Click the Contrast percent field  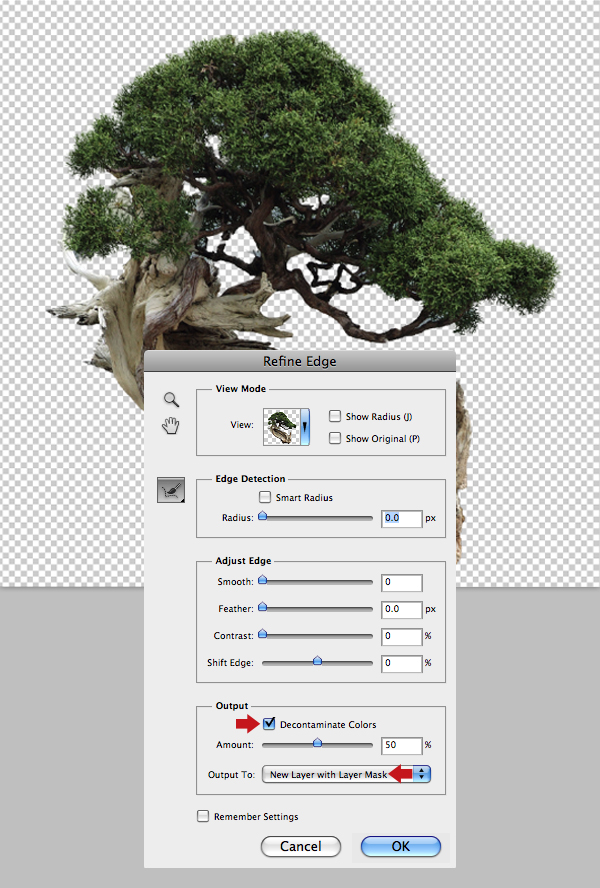tap(402, 637)
